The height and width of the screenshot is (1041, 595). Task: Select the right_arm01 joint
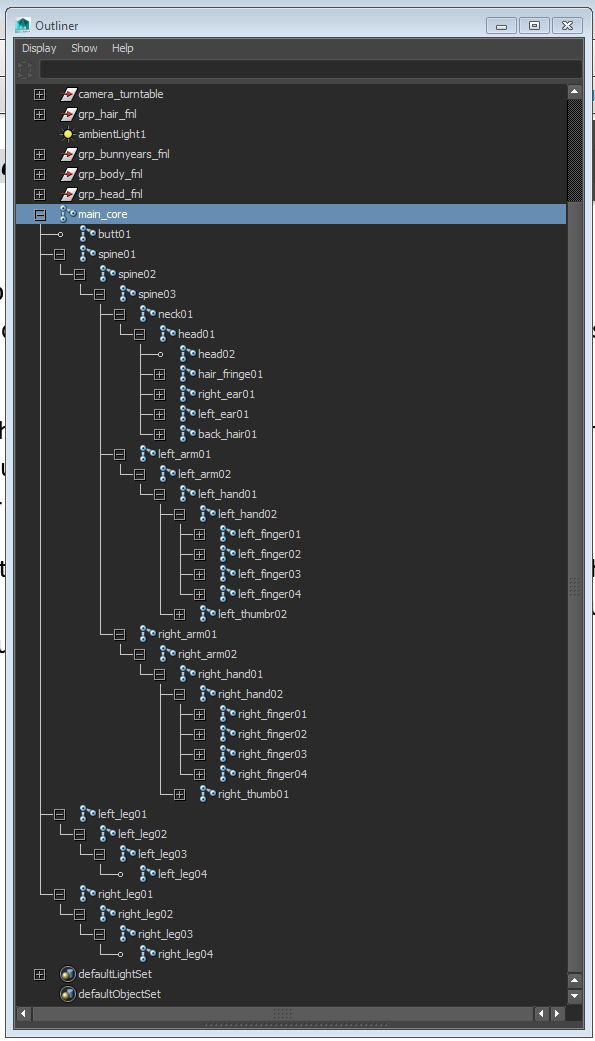point(187,634)
